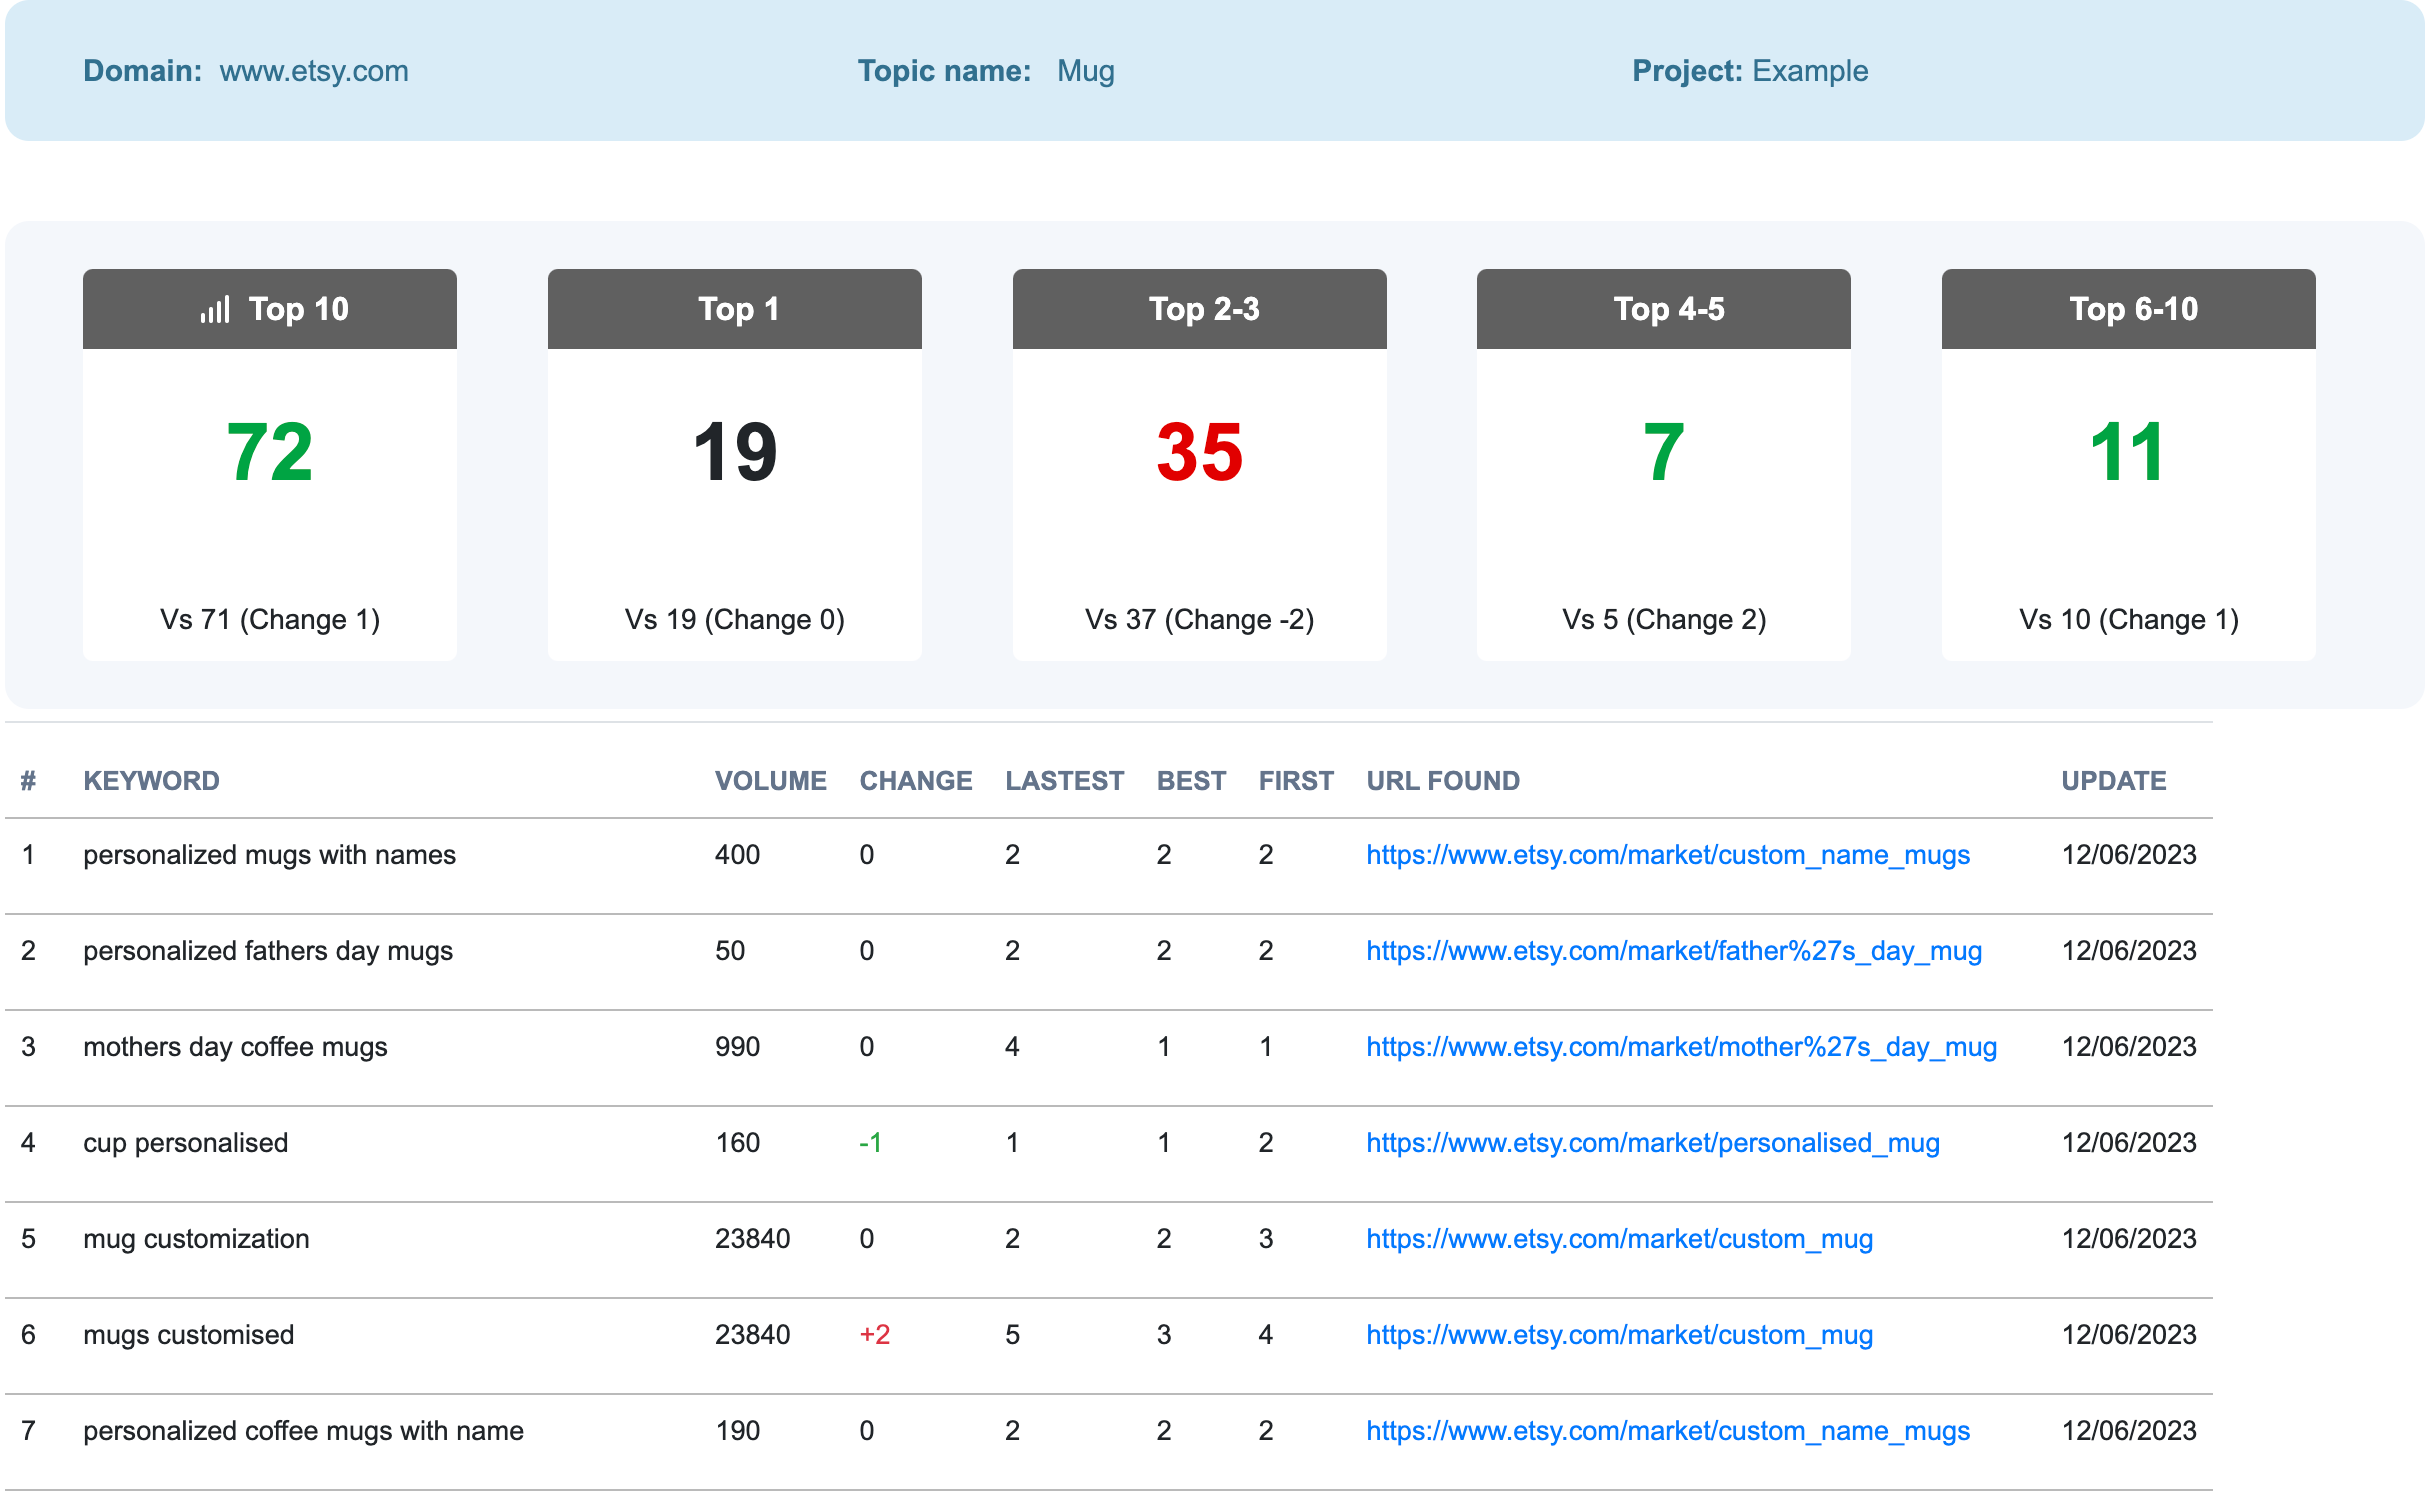The image size is (2430, 1494).
Task: Click the red 35 value
Action: tap(1201, 453)
